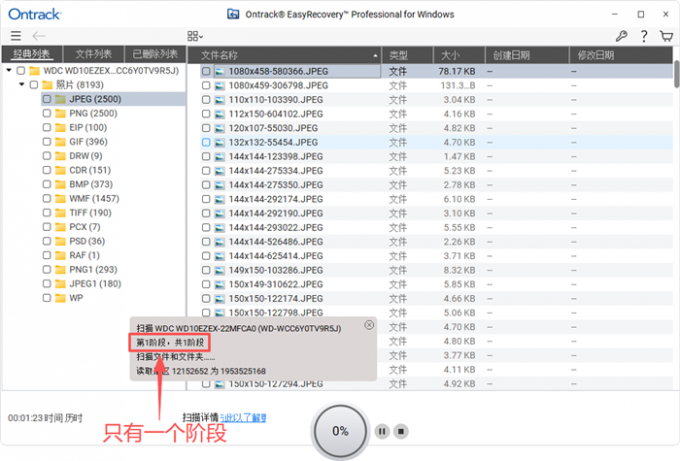680x461 pixels.
Task: Select the GIF (396) tree item
Action: [x=88, y=142]
